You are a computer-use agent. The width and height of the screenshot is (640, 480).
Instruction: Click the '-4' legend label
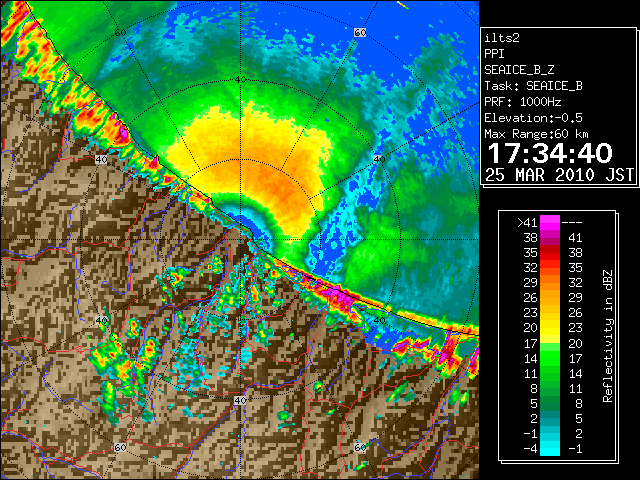530,449
